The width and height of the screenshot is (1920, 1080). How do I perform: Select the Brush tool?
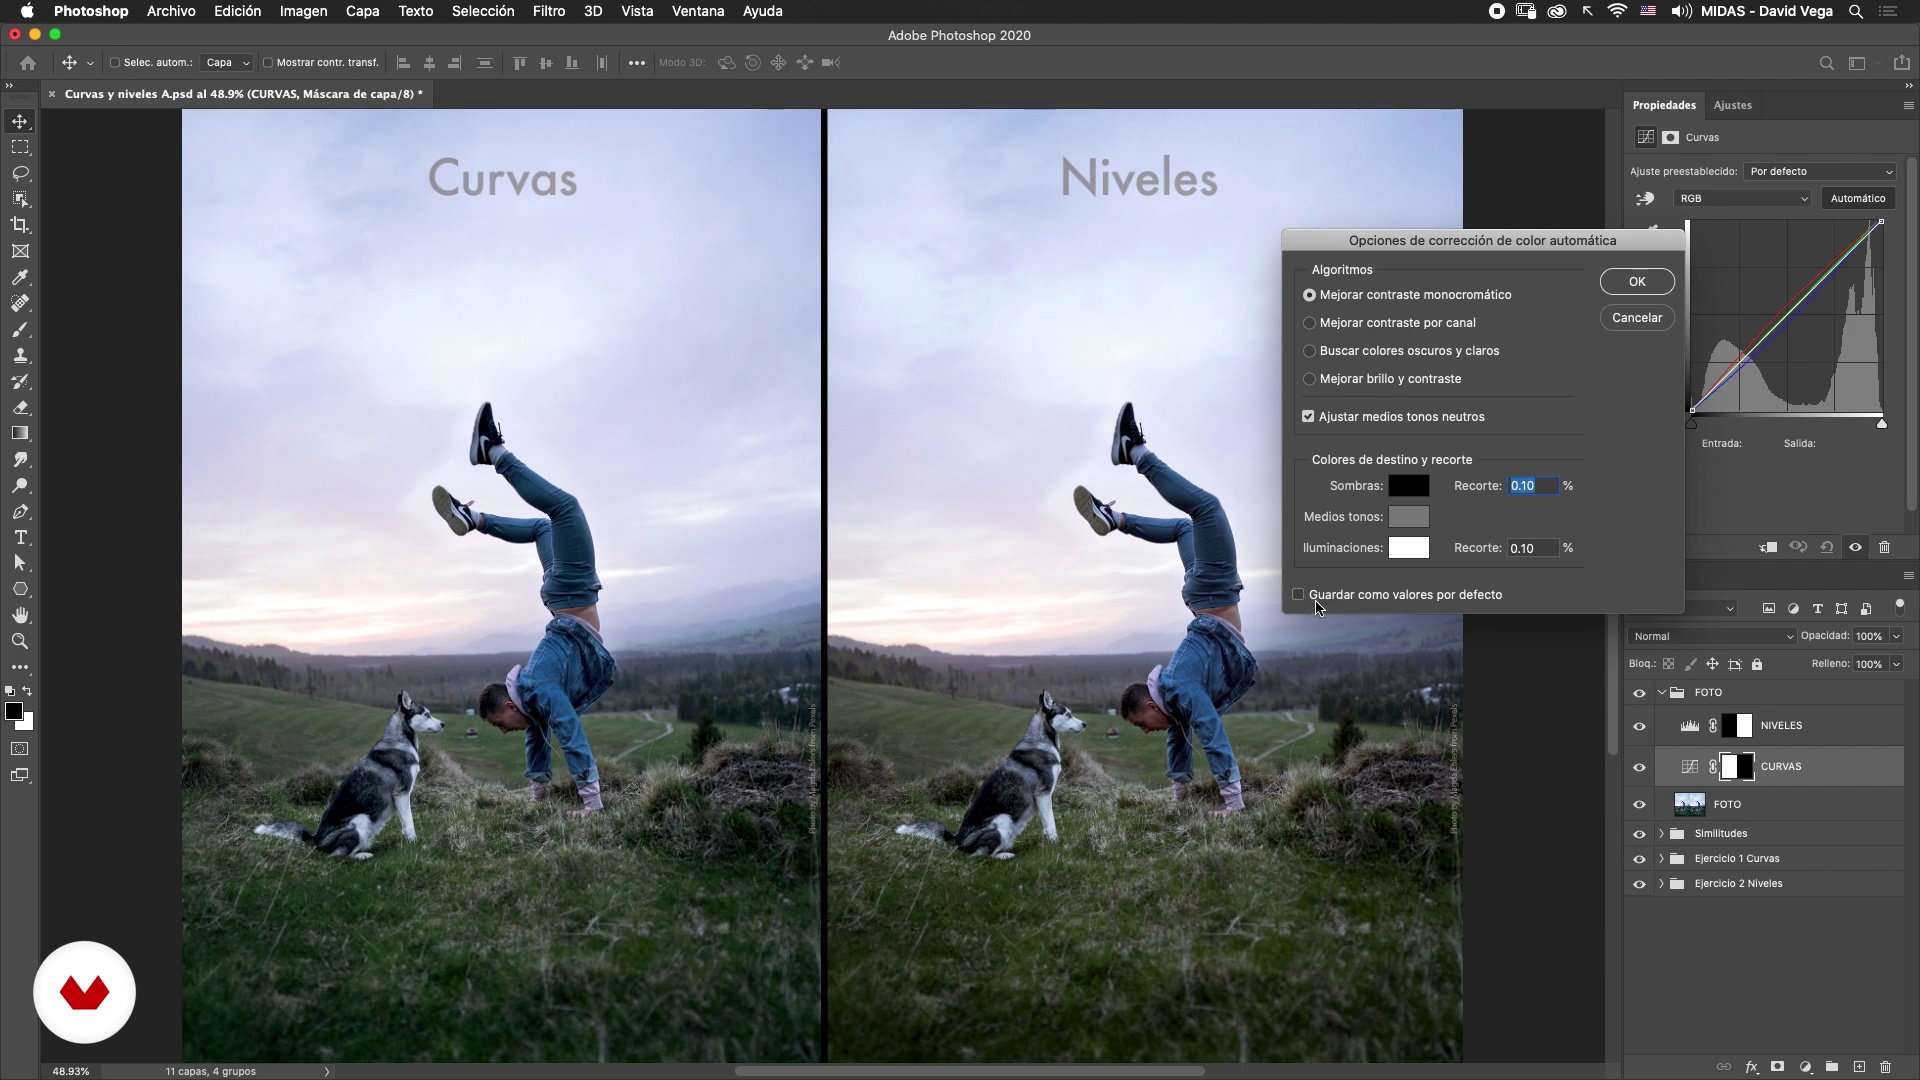(20, 329)
